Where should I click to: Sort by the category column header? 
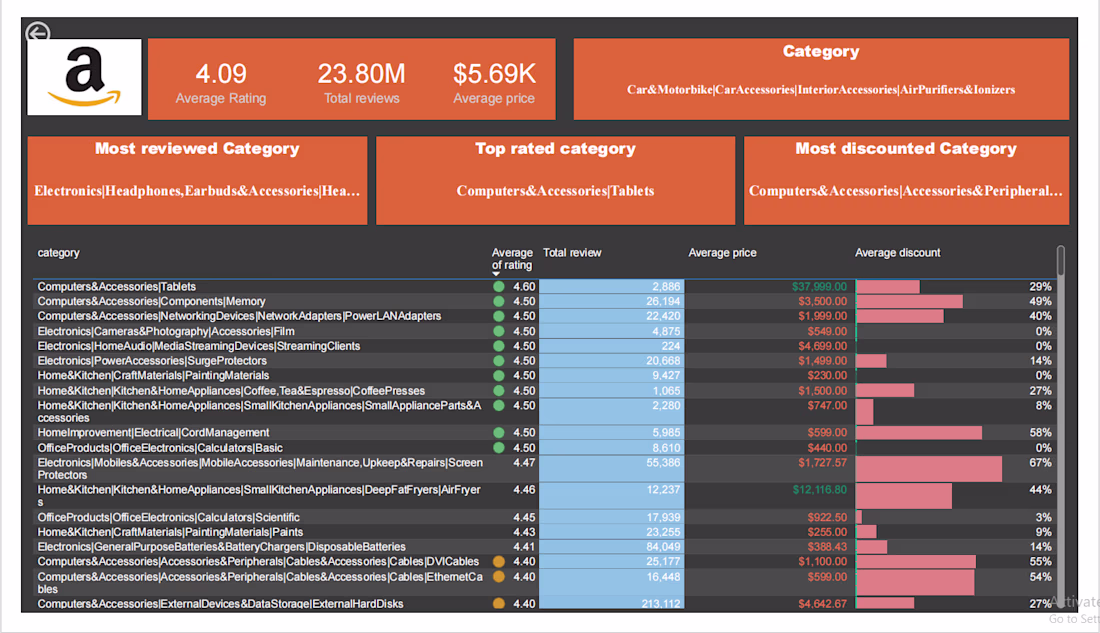58,253
